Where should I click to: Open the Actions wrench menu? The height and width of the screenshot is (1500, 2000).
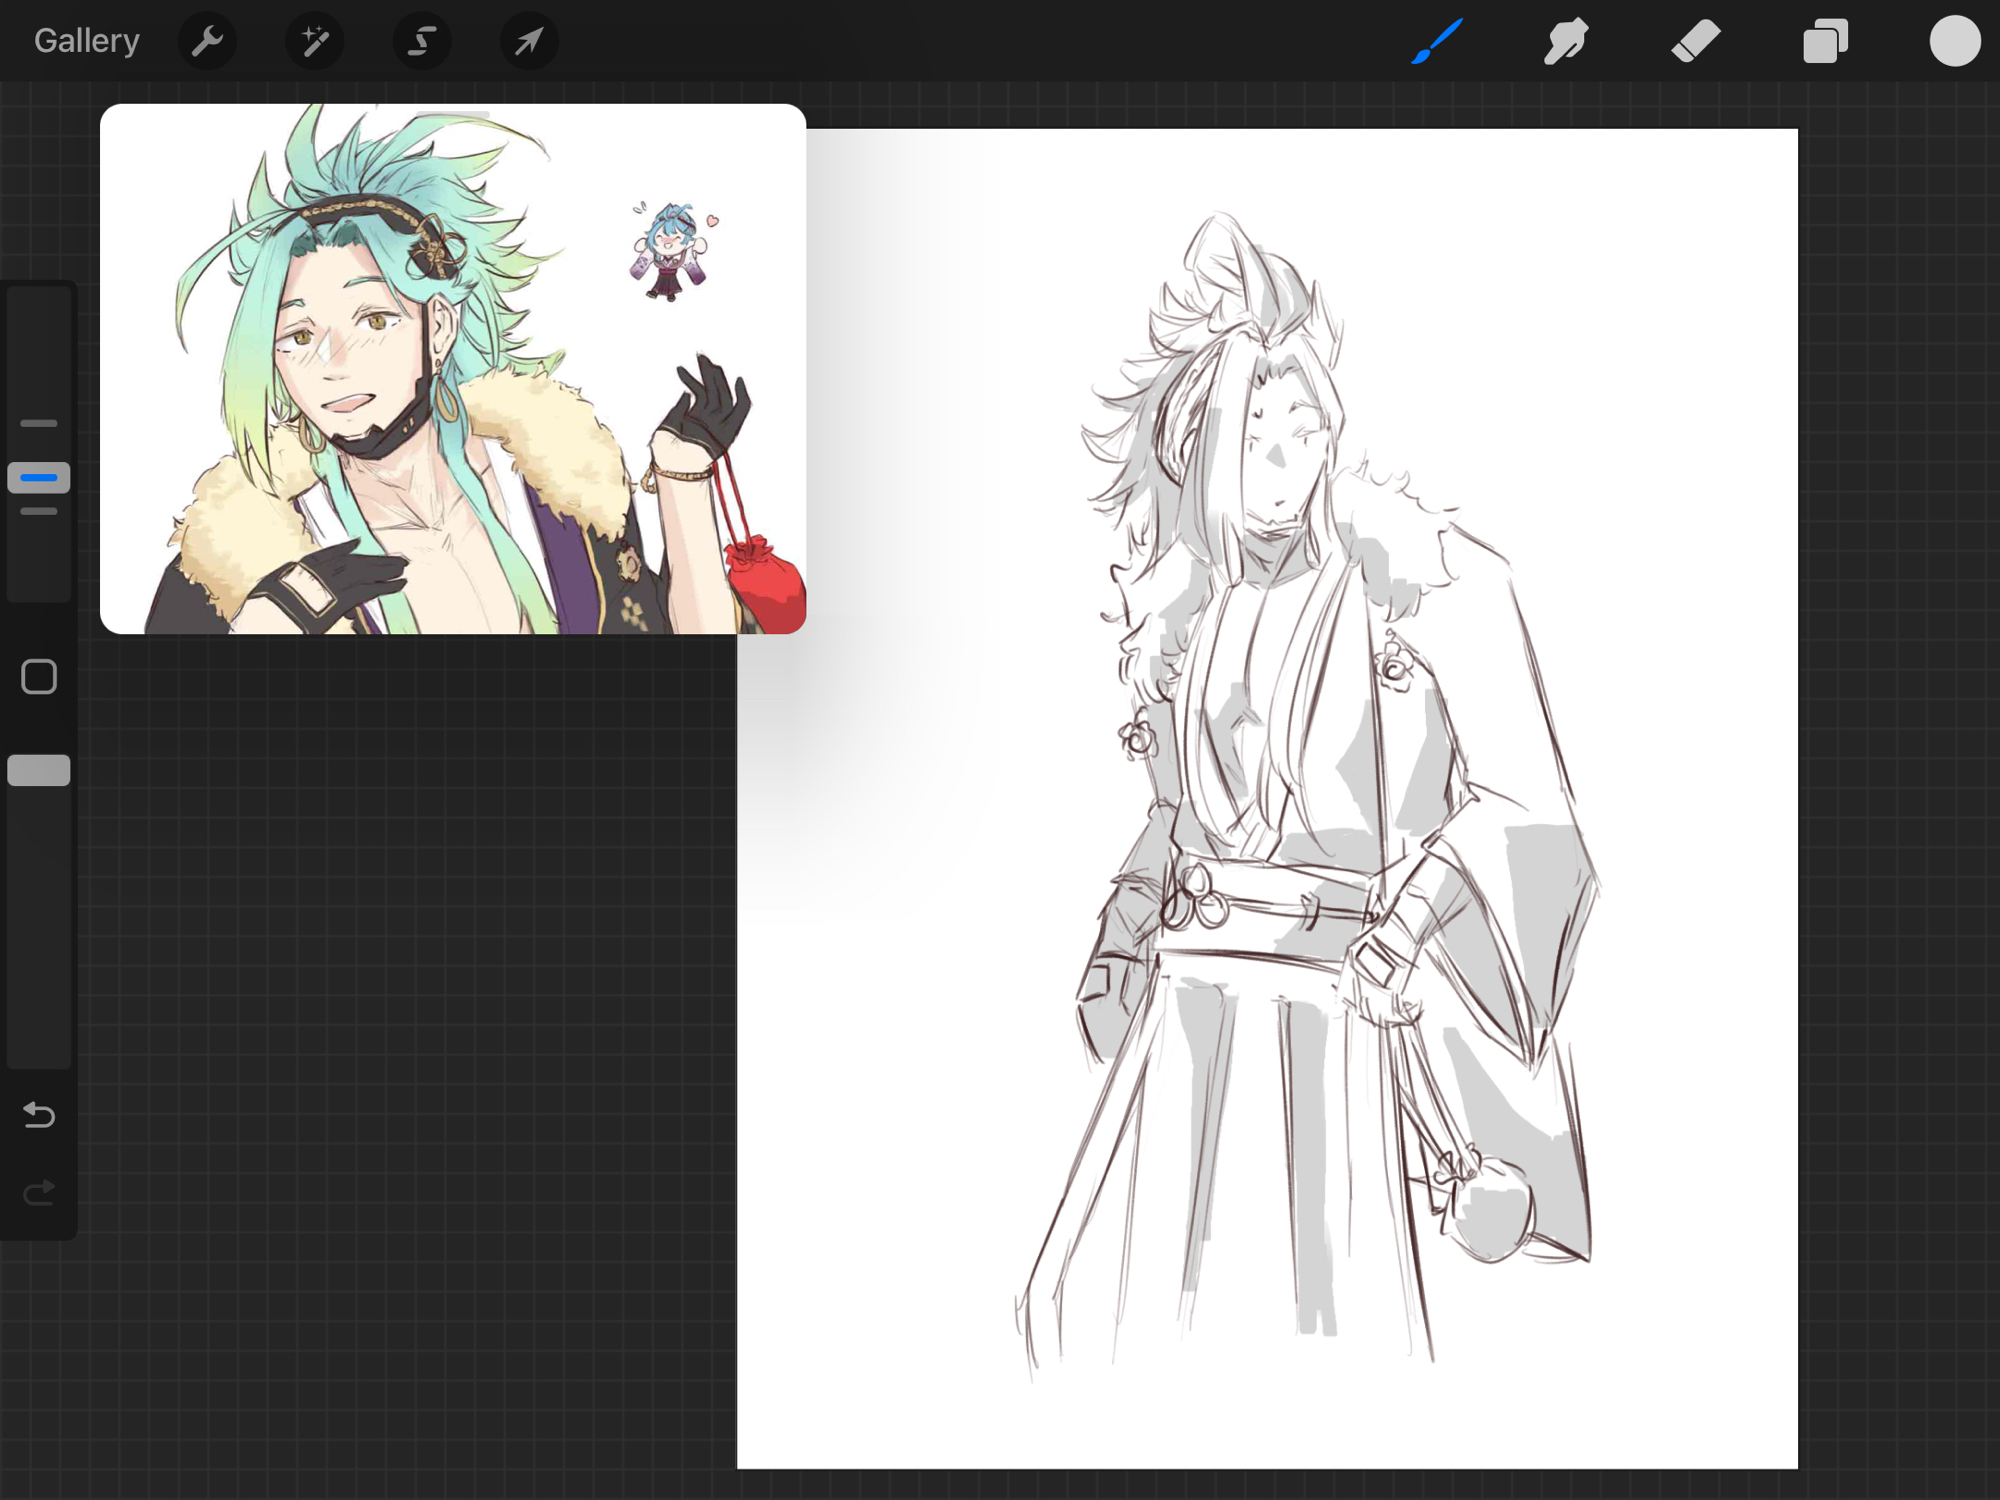point(207,41)
